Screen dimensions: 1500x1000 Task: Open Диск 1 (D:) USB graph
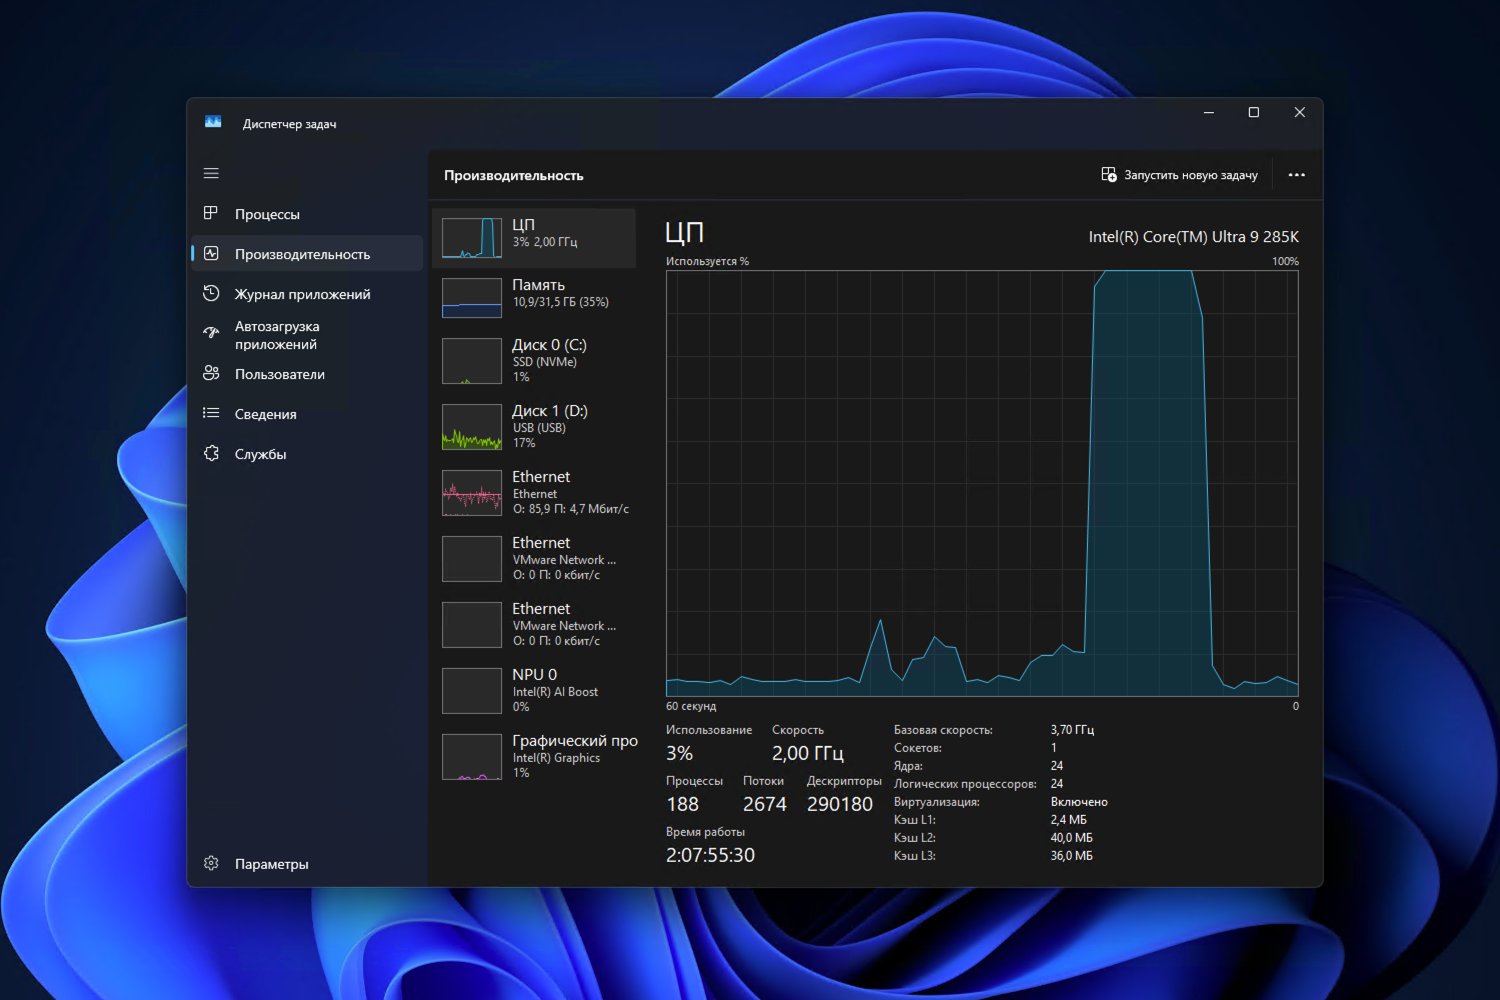click(534, 426)
